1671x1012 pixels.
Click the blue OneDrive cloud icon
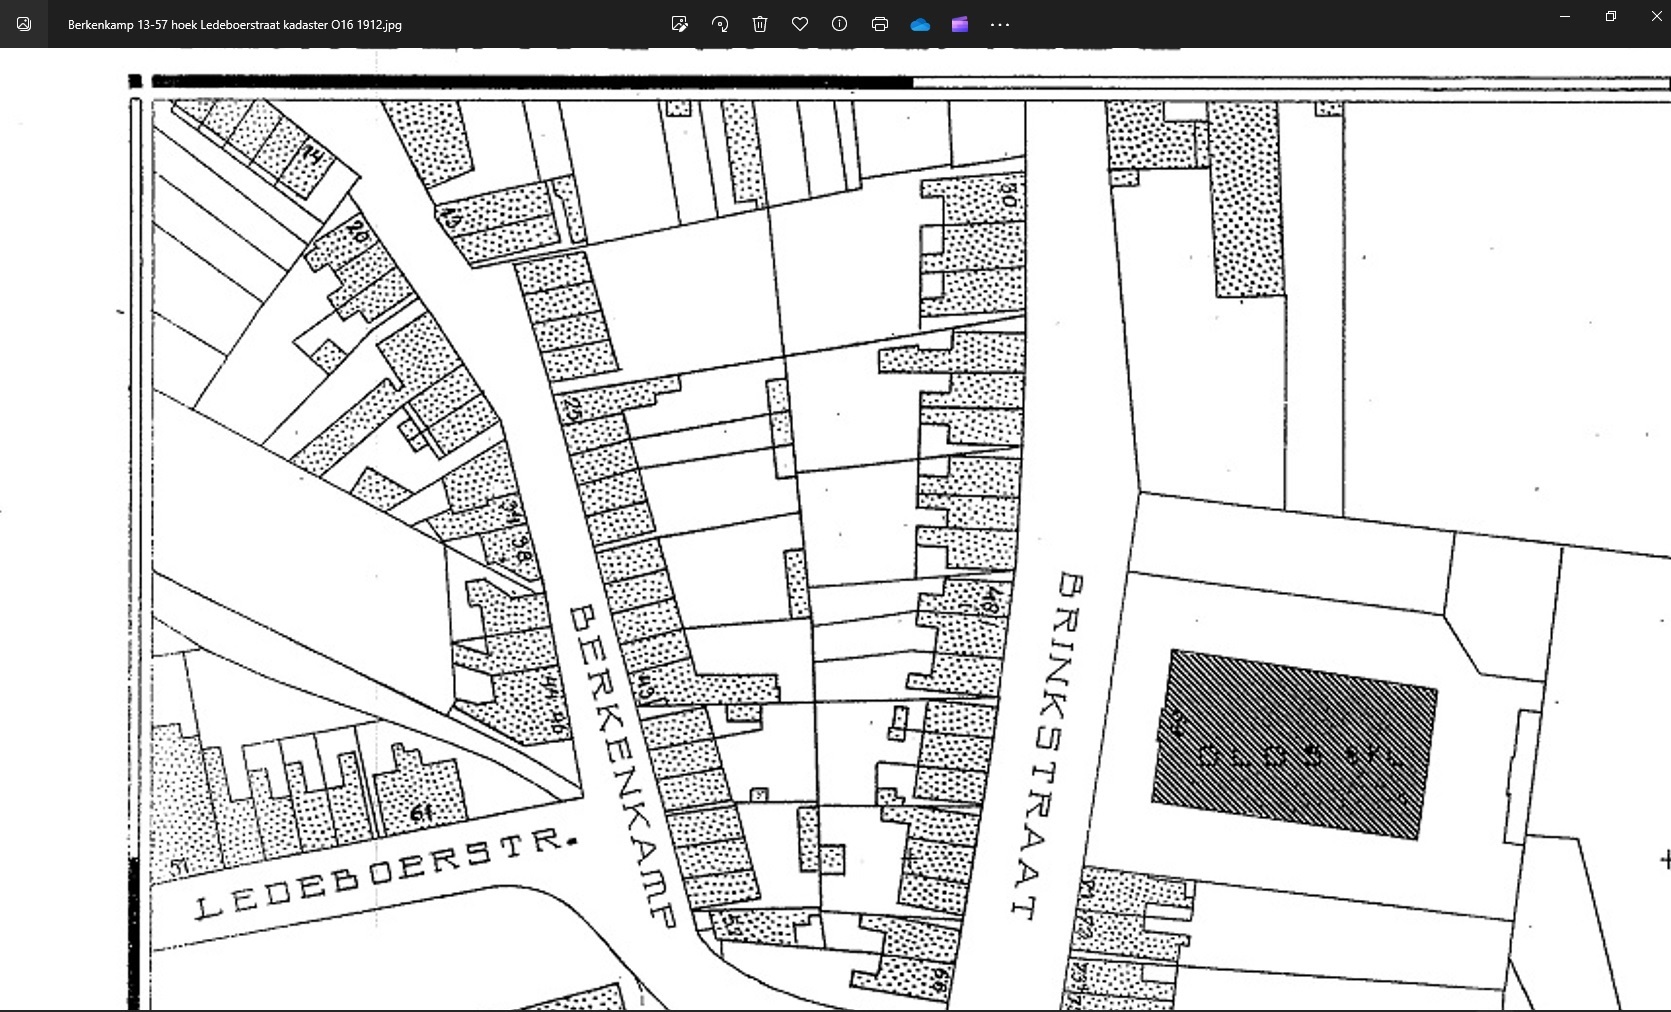coord(920,24)
